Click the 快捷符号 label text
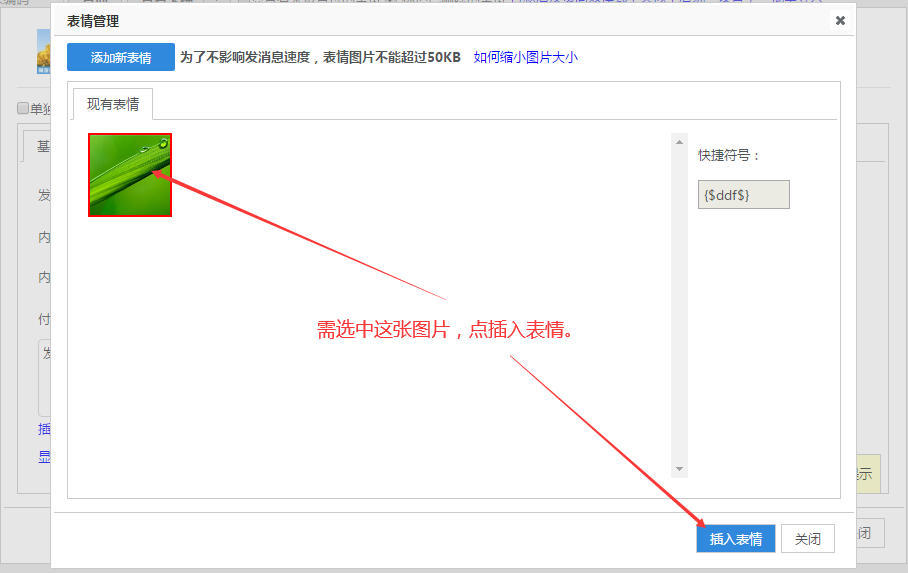 (729, 155)
